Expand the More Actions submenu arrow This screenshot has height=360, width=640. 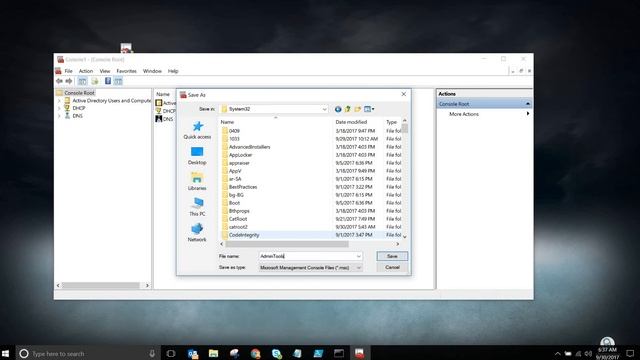528,114
